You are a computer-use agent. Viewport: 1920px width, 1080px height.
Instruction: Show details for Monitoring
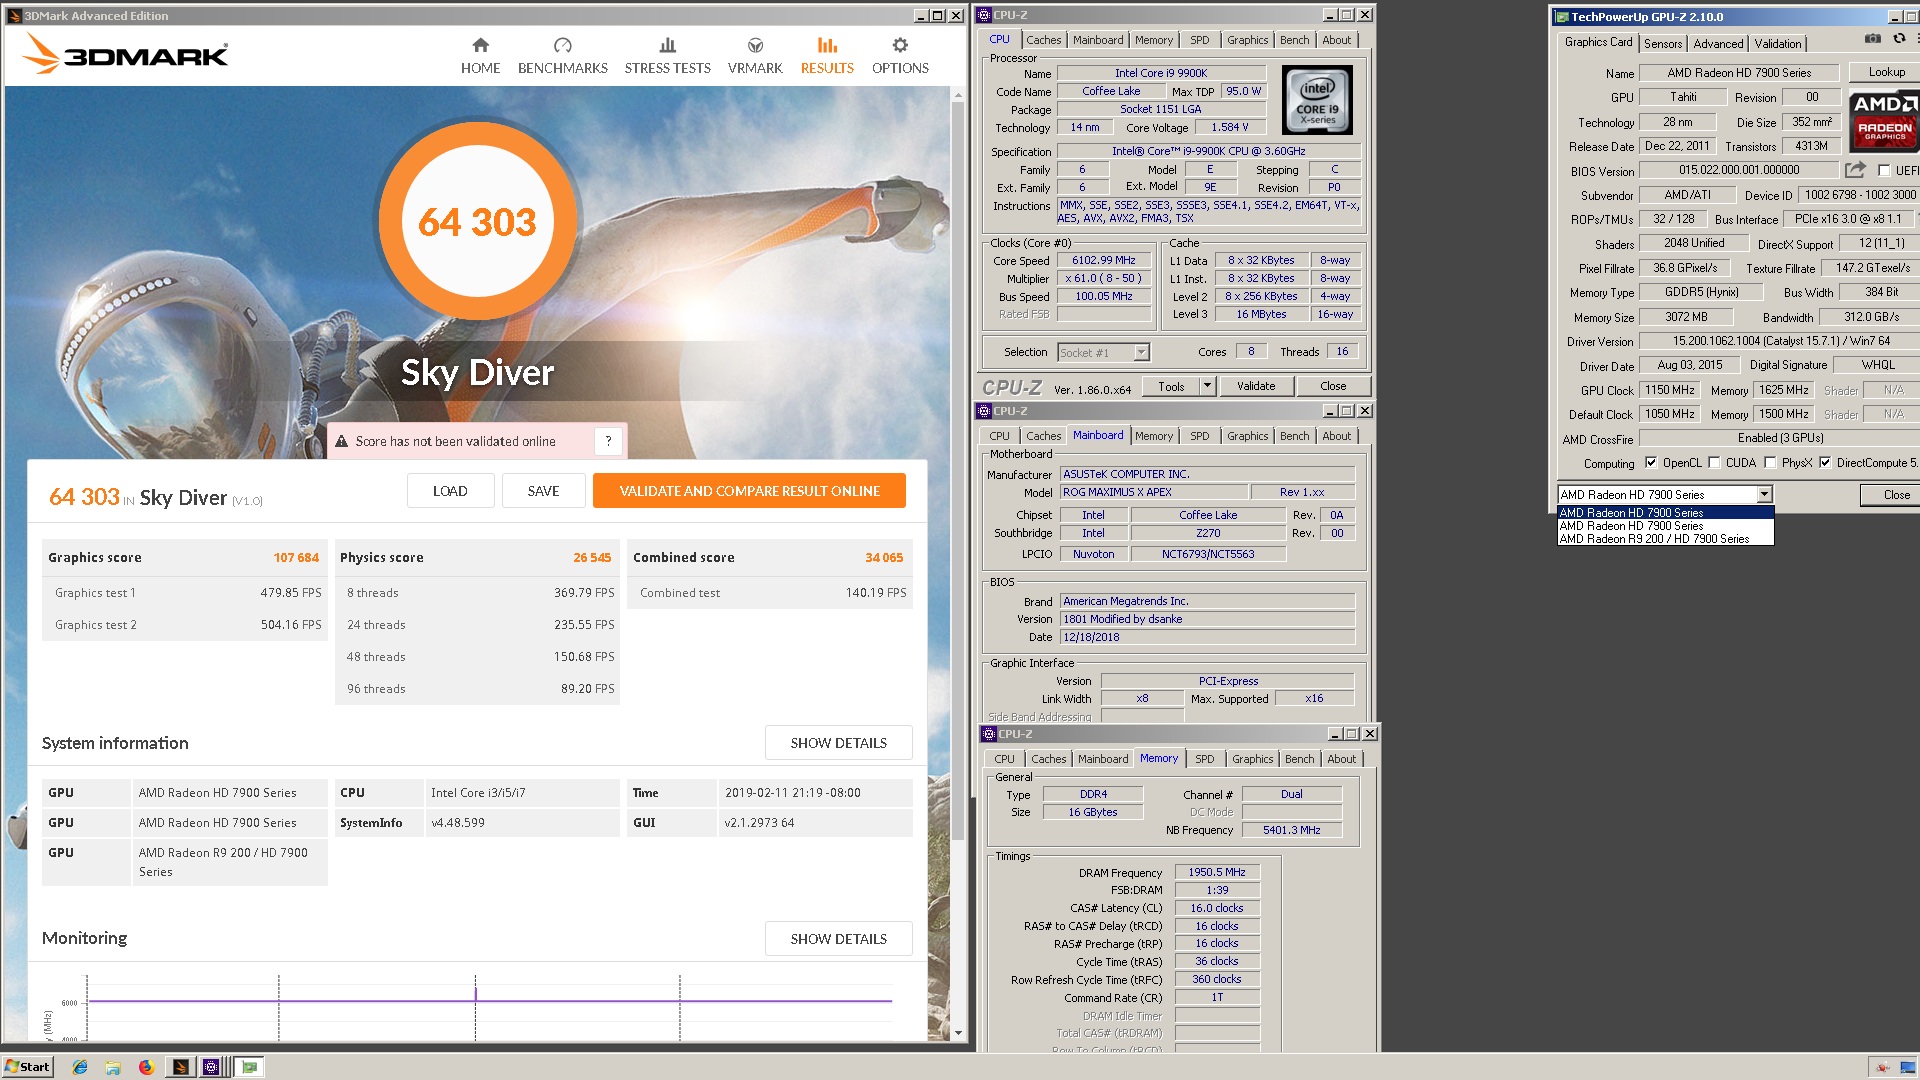(x=838, y=939)
